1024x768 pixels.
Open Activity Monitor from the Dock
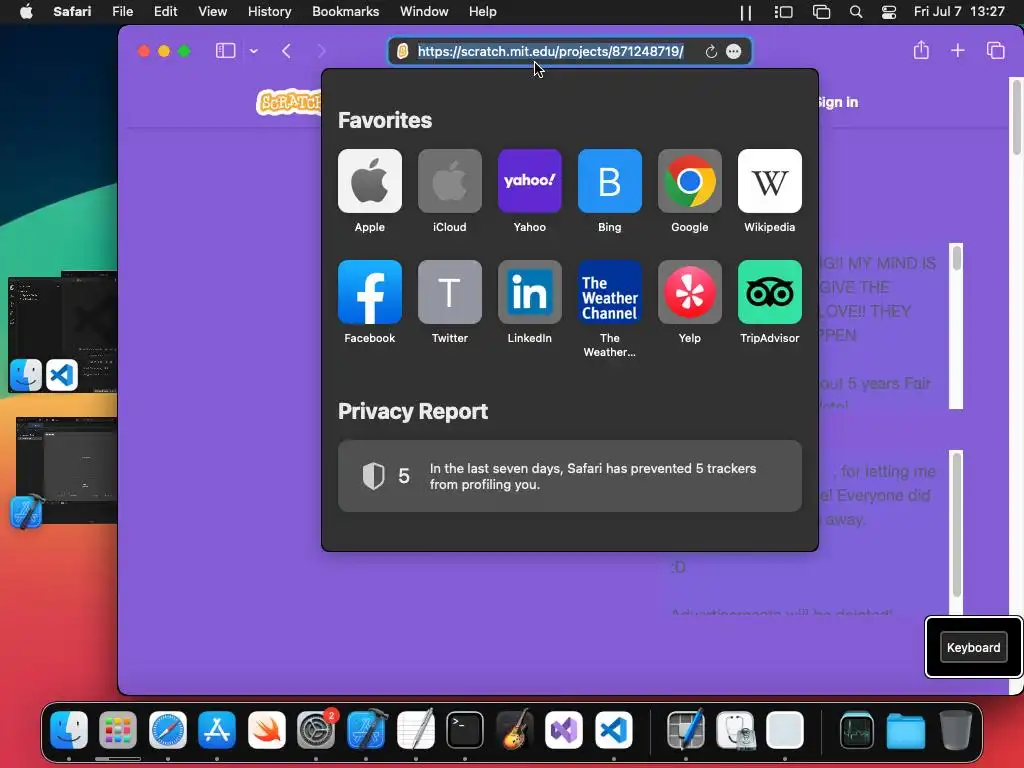click(x=856, y=729)
